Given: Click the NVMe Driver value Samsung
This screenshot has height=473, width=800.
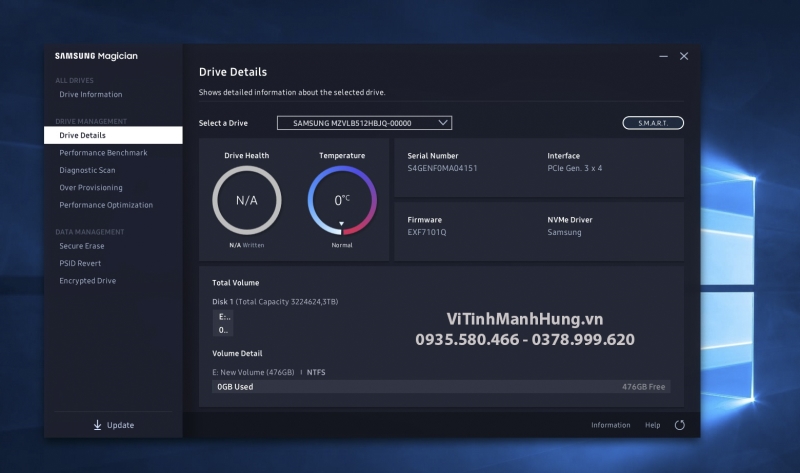Looking at the screenshot, I should pyautogui.click(x=564, y=232).
